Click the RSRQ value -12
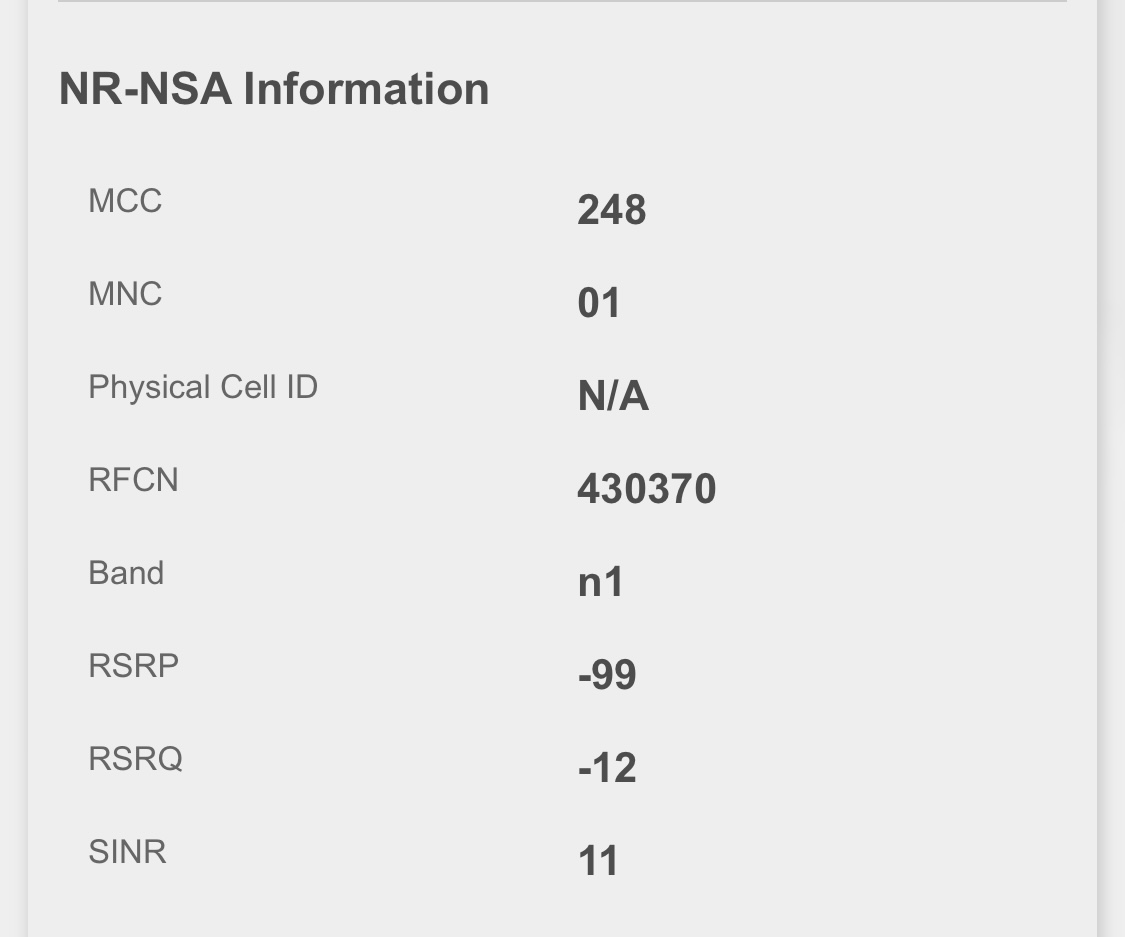The height and width of the screenshot is (937, 1125). [x=607, y=768]
